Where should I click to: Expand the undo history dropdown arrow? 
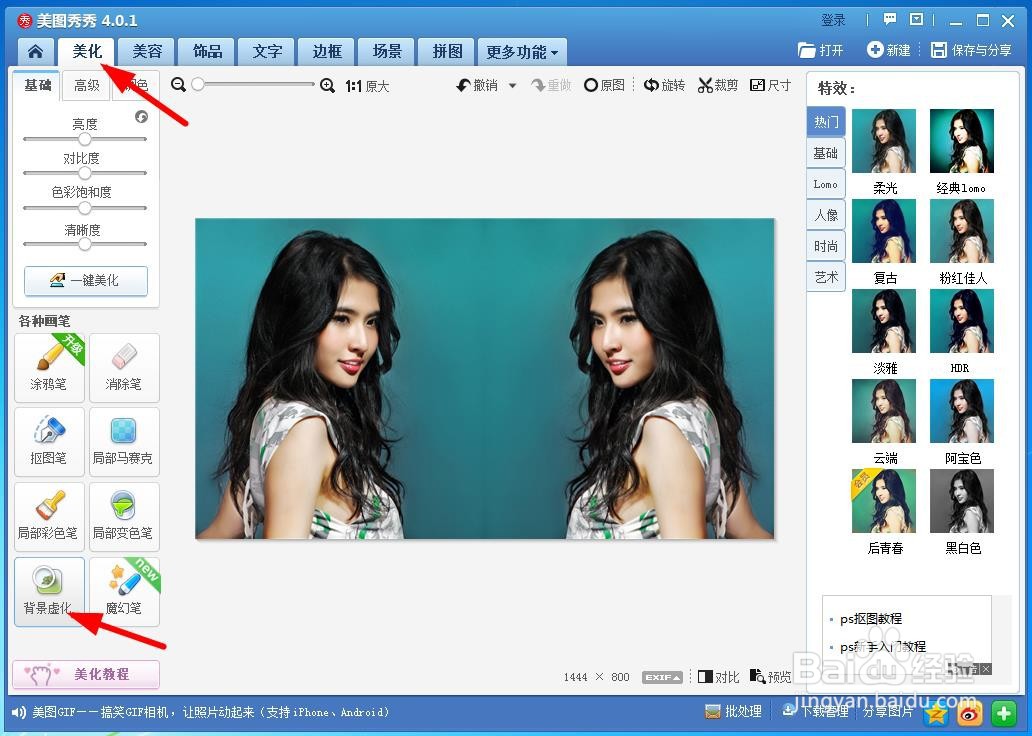(x=513, y=86)
